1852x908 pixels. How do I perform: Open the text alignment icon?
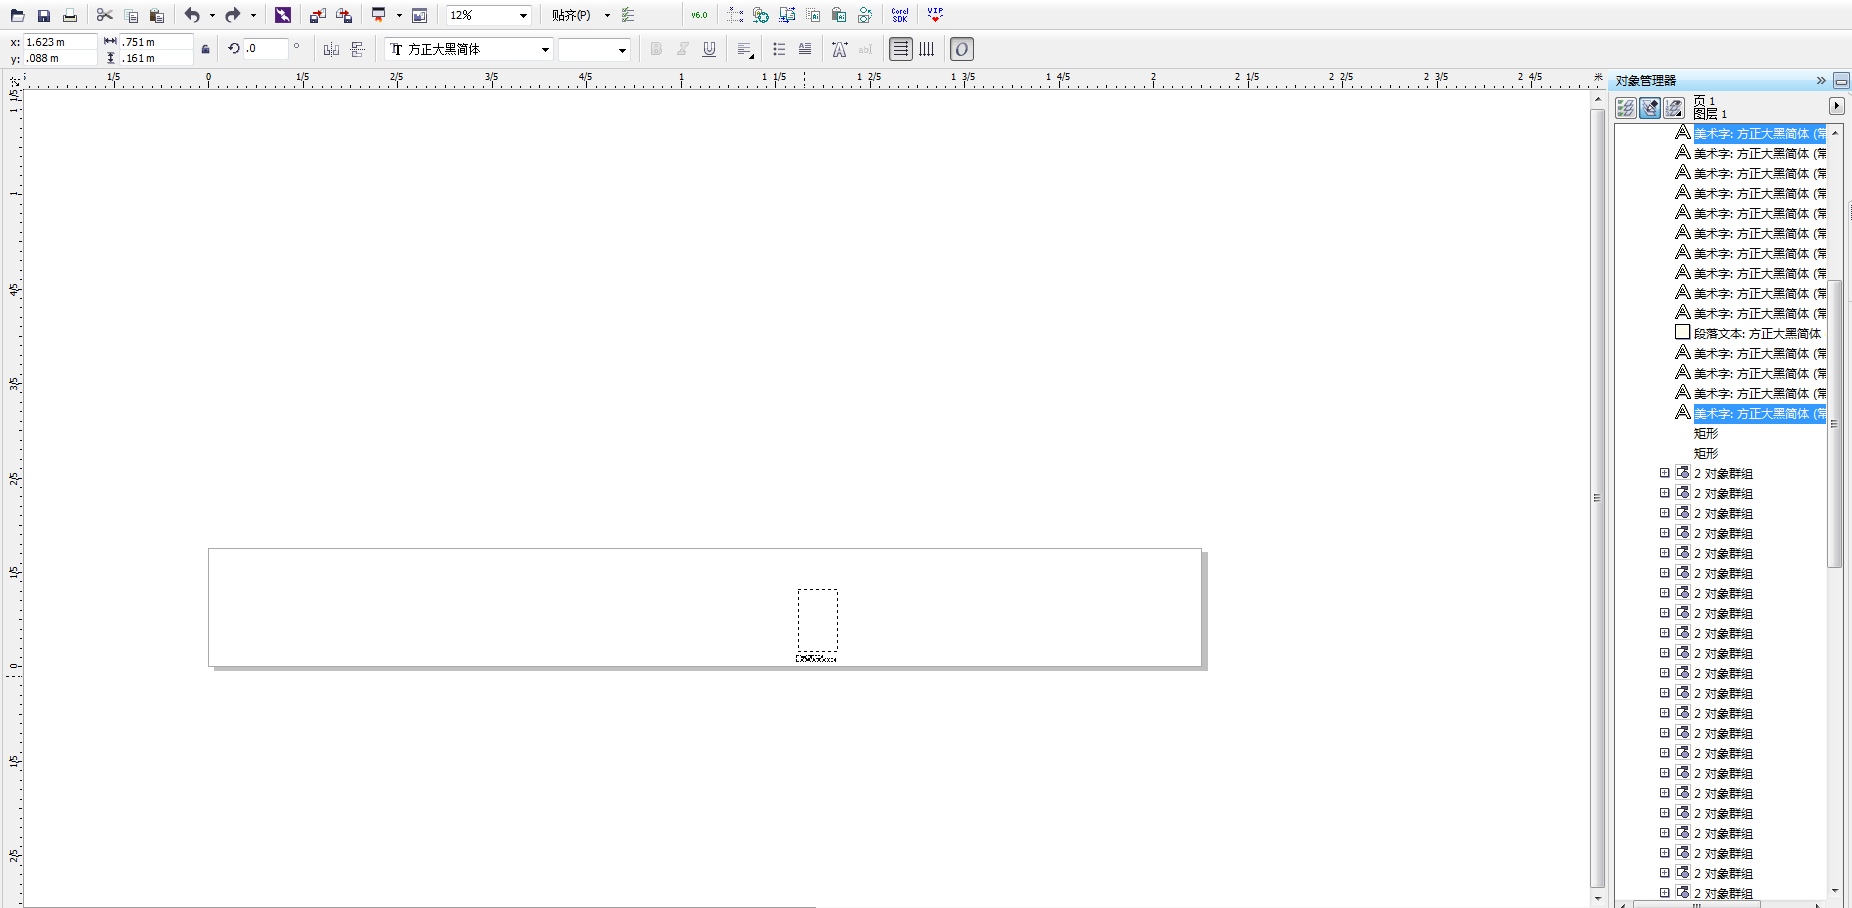click(745, 49)
